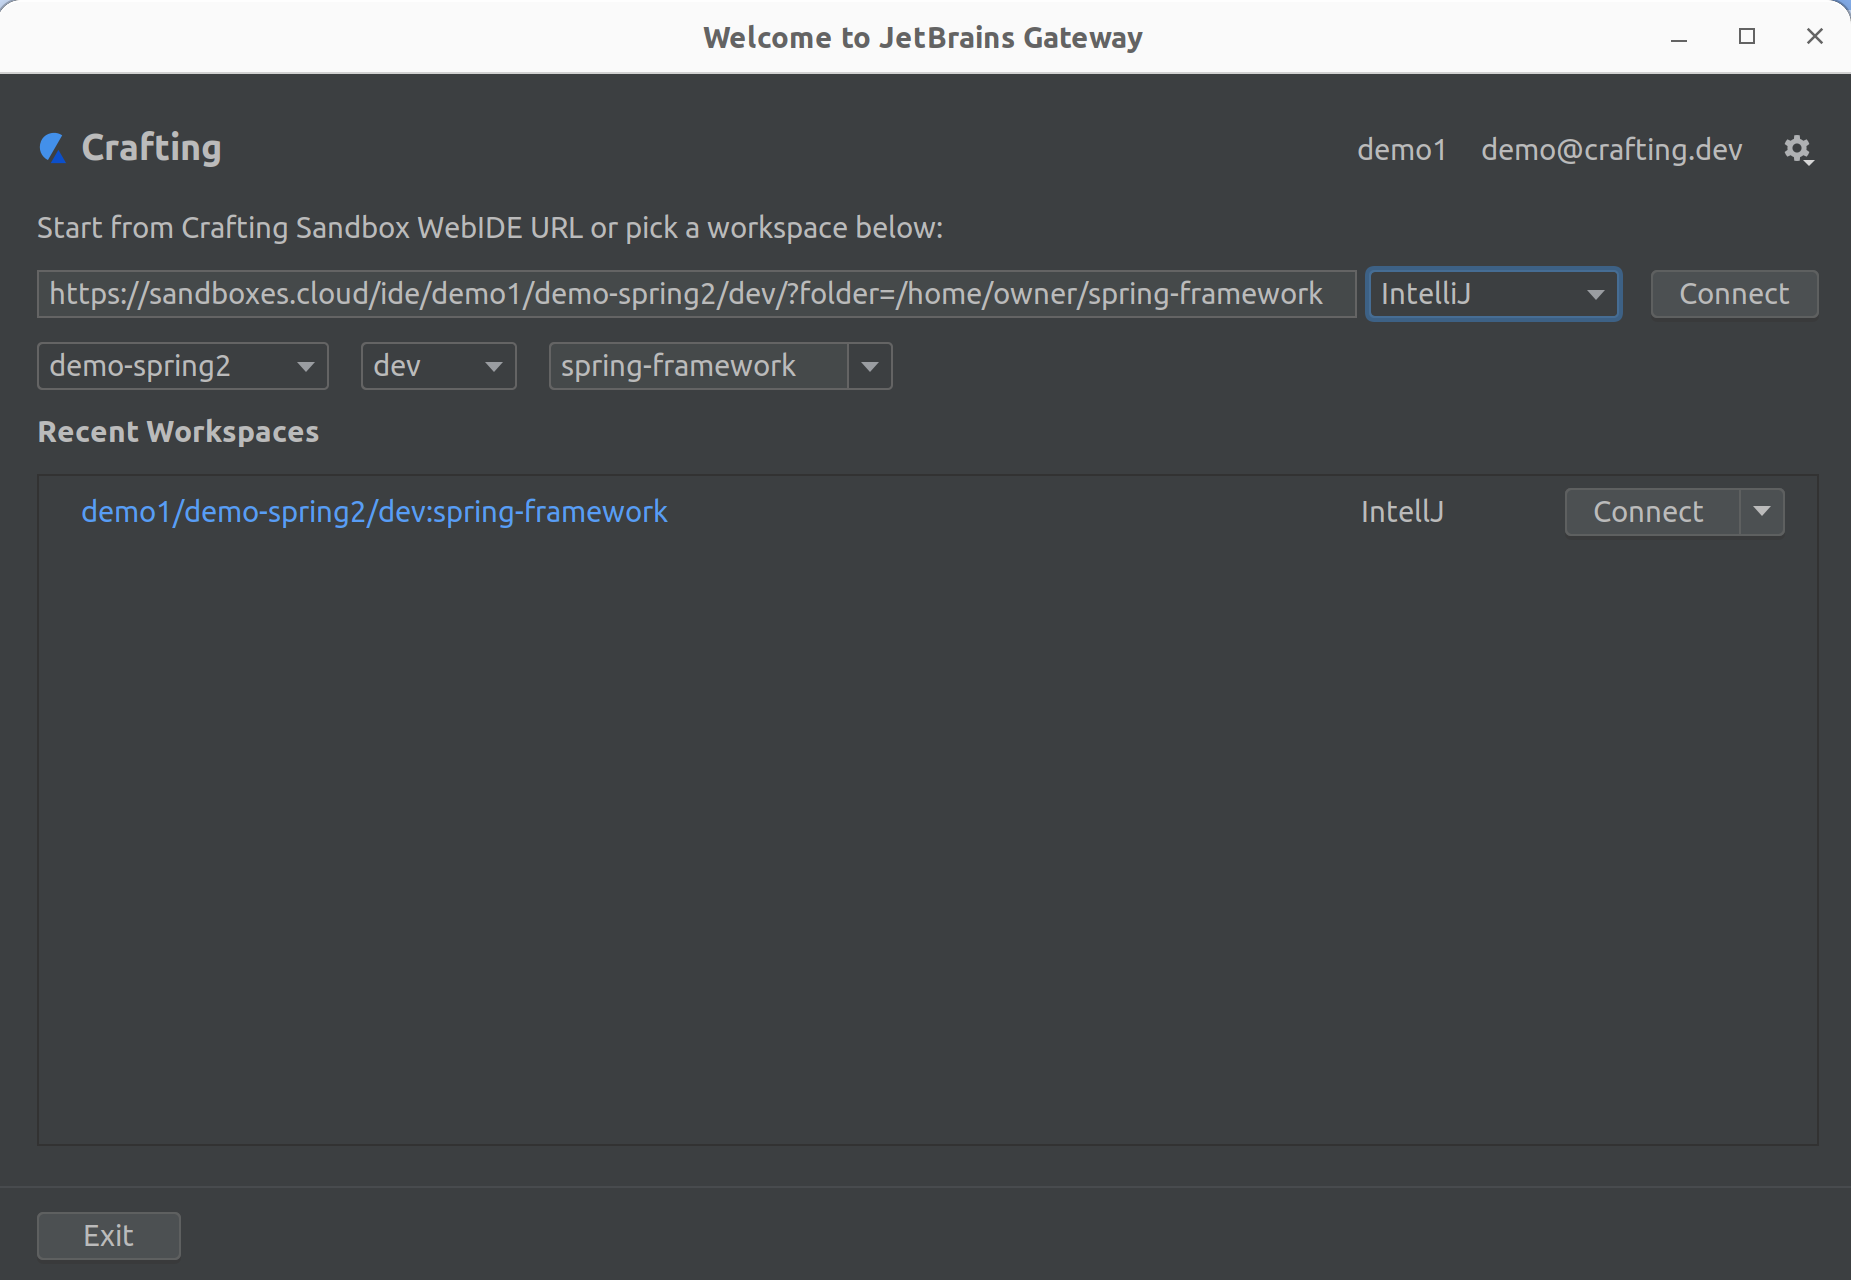Viewport: 1851px width, 1280px height.
Task: Click the Recent Workspaces heading
Action: 178,432
